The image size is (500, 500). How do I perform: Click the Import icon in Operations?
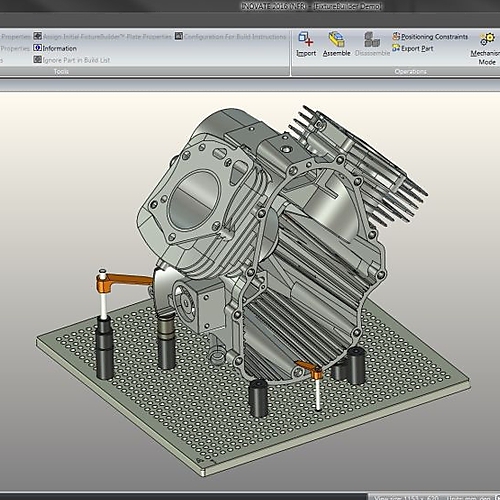pos(306,39)
